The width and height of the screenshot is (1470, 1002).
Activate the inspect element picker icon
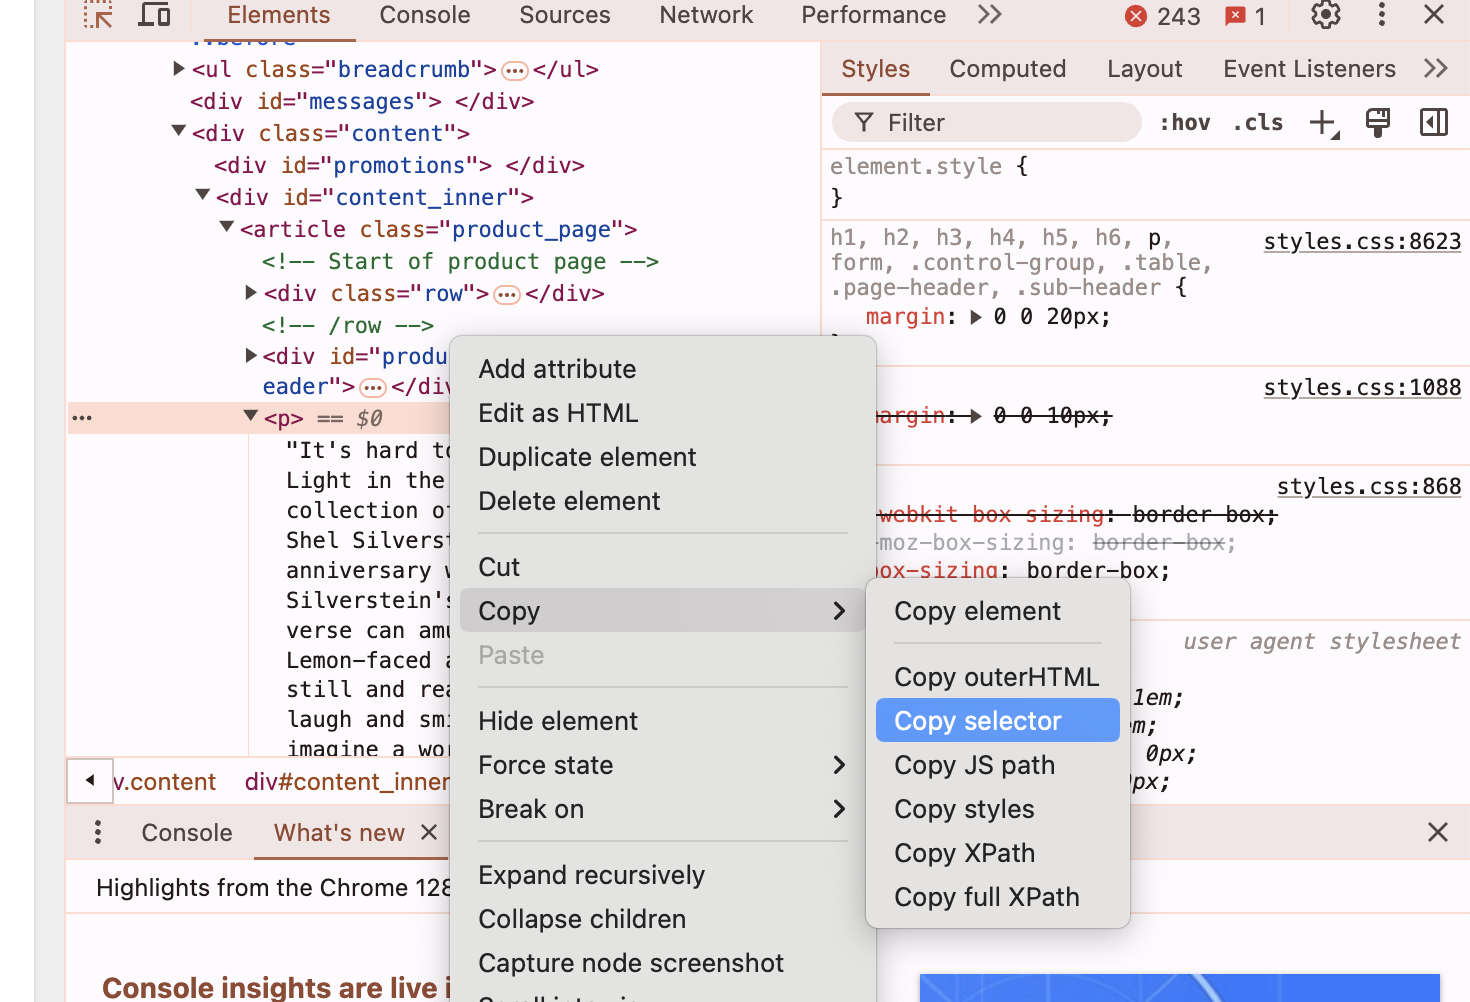pyautogui.click(x=97, y=15)
